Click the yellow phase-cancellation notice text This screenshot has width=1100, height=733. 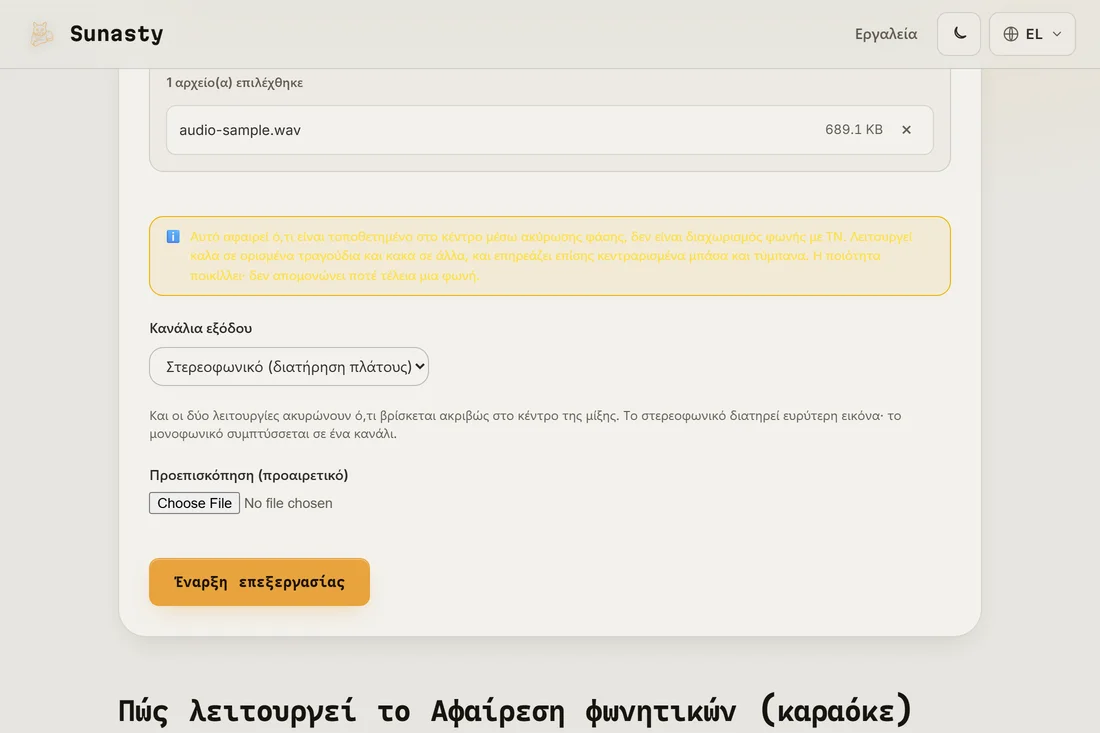(551, 256)
